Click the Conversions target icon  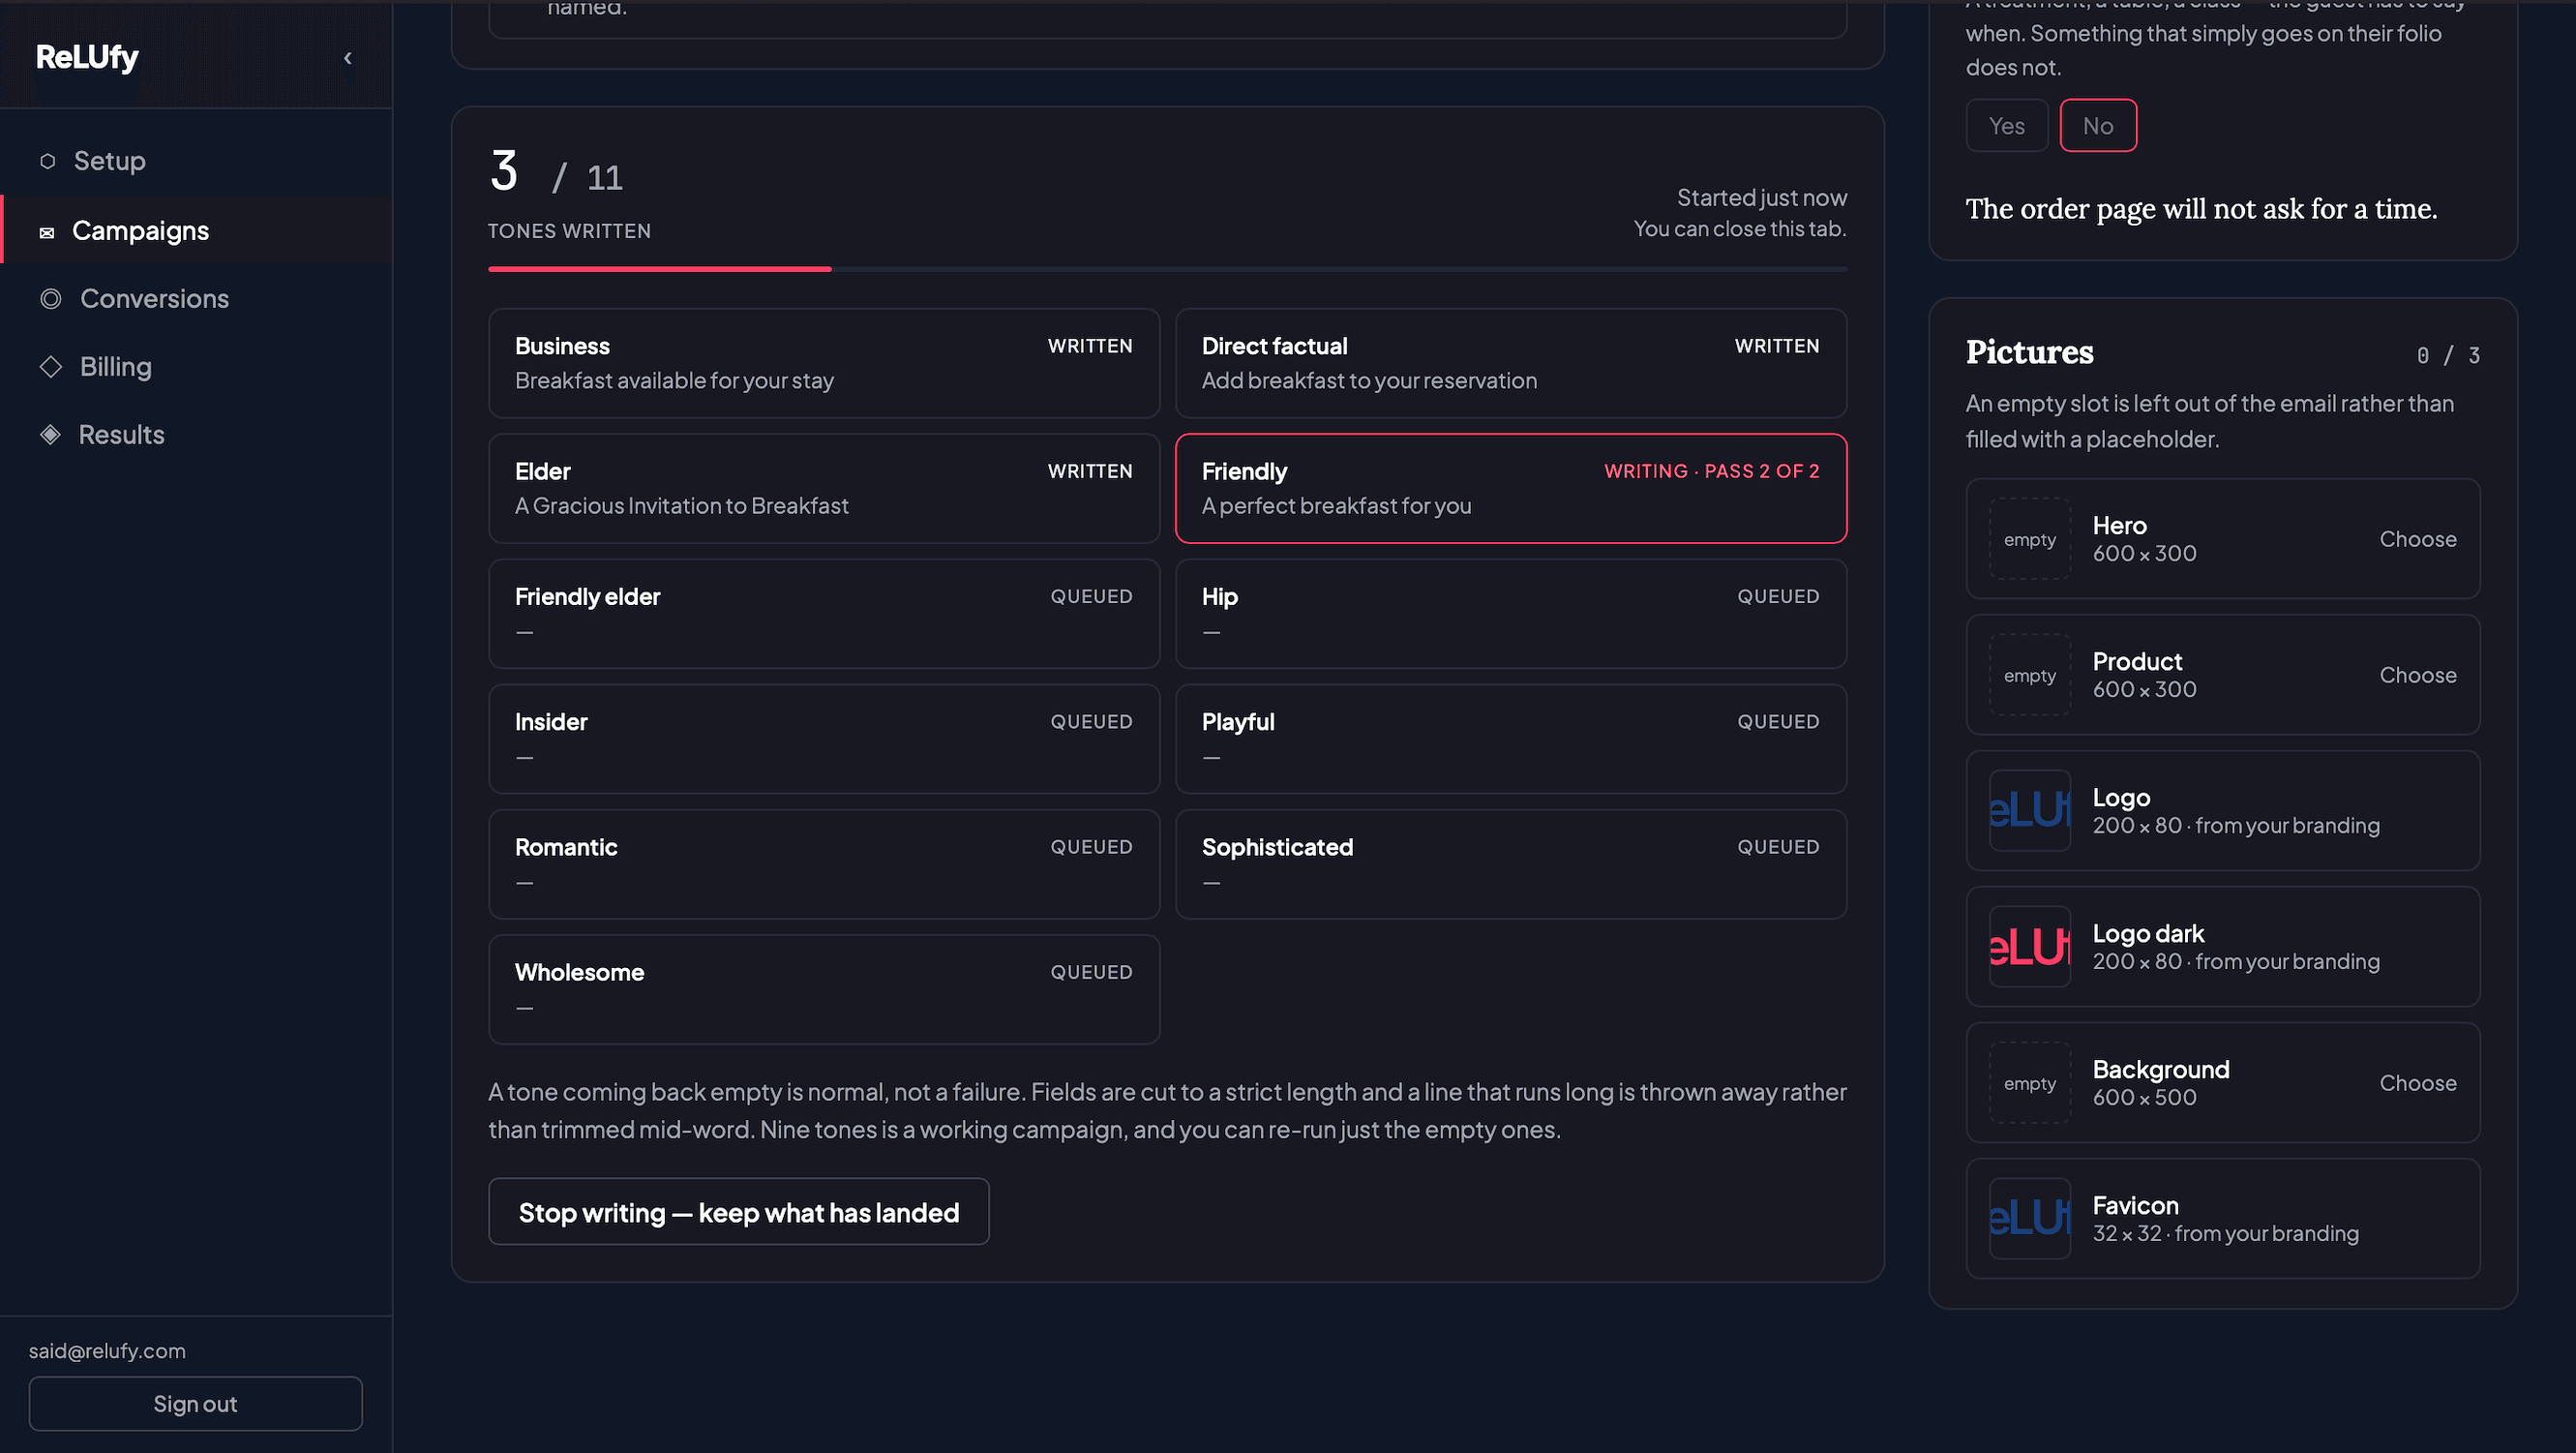point(51,299)
